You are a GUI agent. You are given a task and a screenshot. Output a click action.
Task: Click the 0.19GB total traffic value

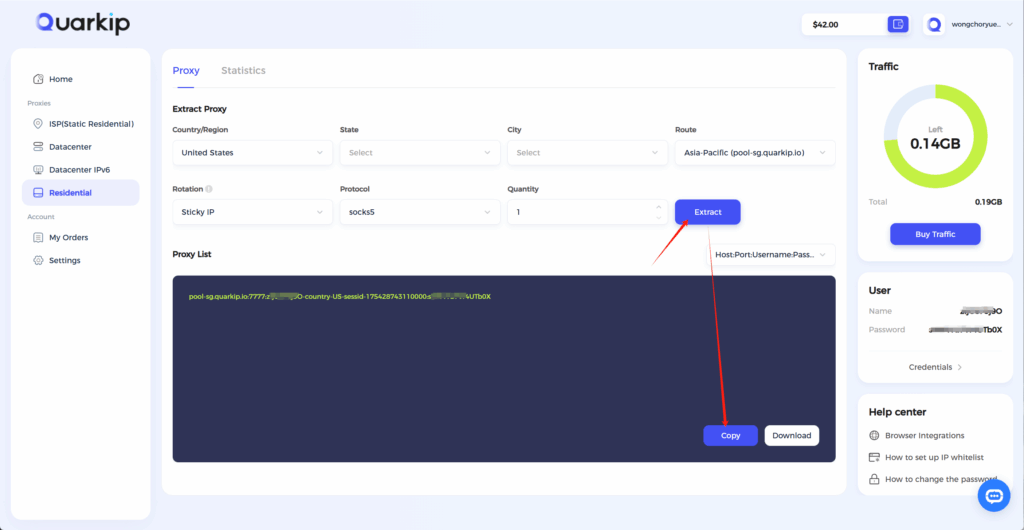click(x=988, y=202)
